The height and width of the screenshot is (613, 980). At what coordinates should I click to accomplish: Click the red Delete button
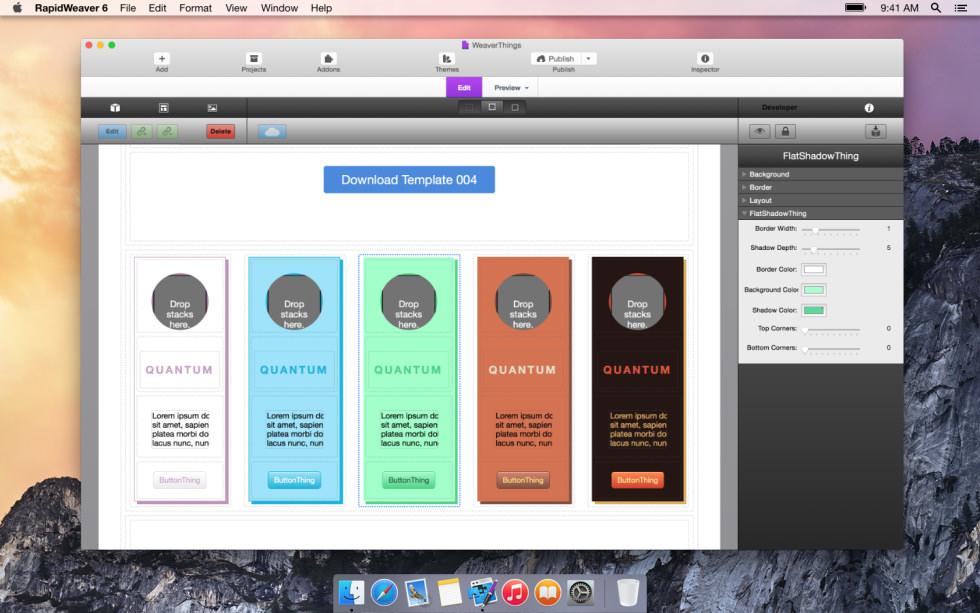pyautogui.click(x=221, y=131)
